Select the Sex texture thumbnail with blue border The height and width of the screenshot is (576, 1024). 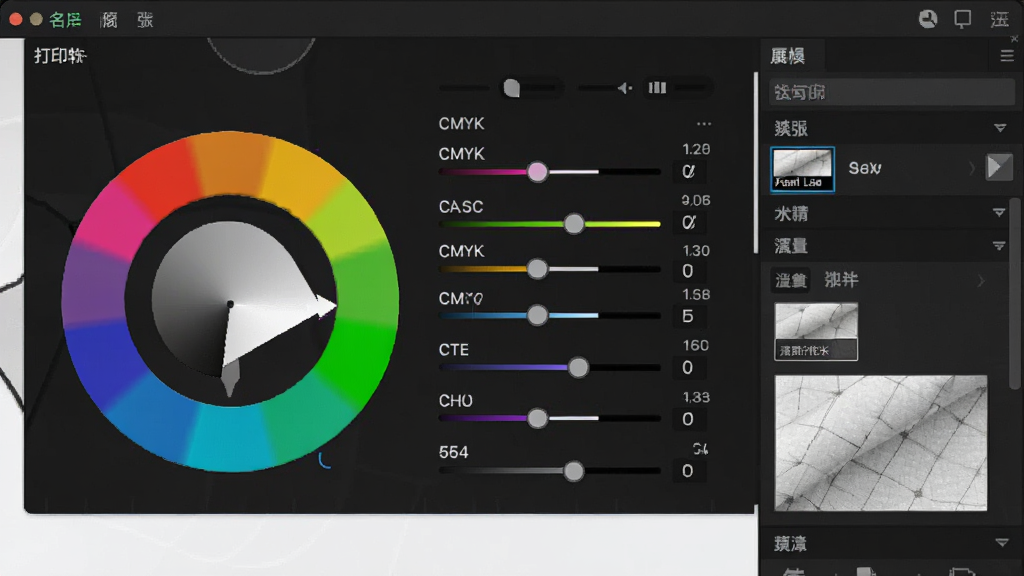pyautogui.click(x=803, y=169)
